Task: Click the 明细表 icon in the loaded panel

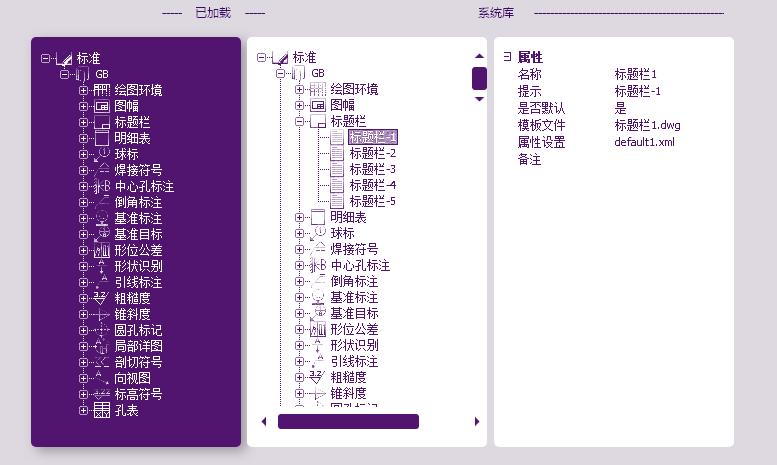Action: point(102,138)
